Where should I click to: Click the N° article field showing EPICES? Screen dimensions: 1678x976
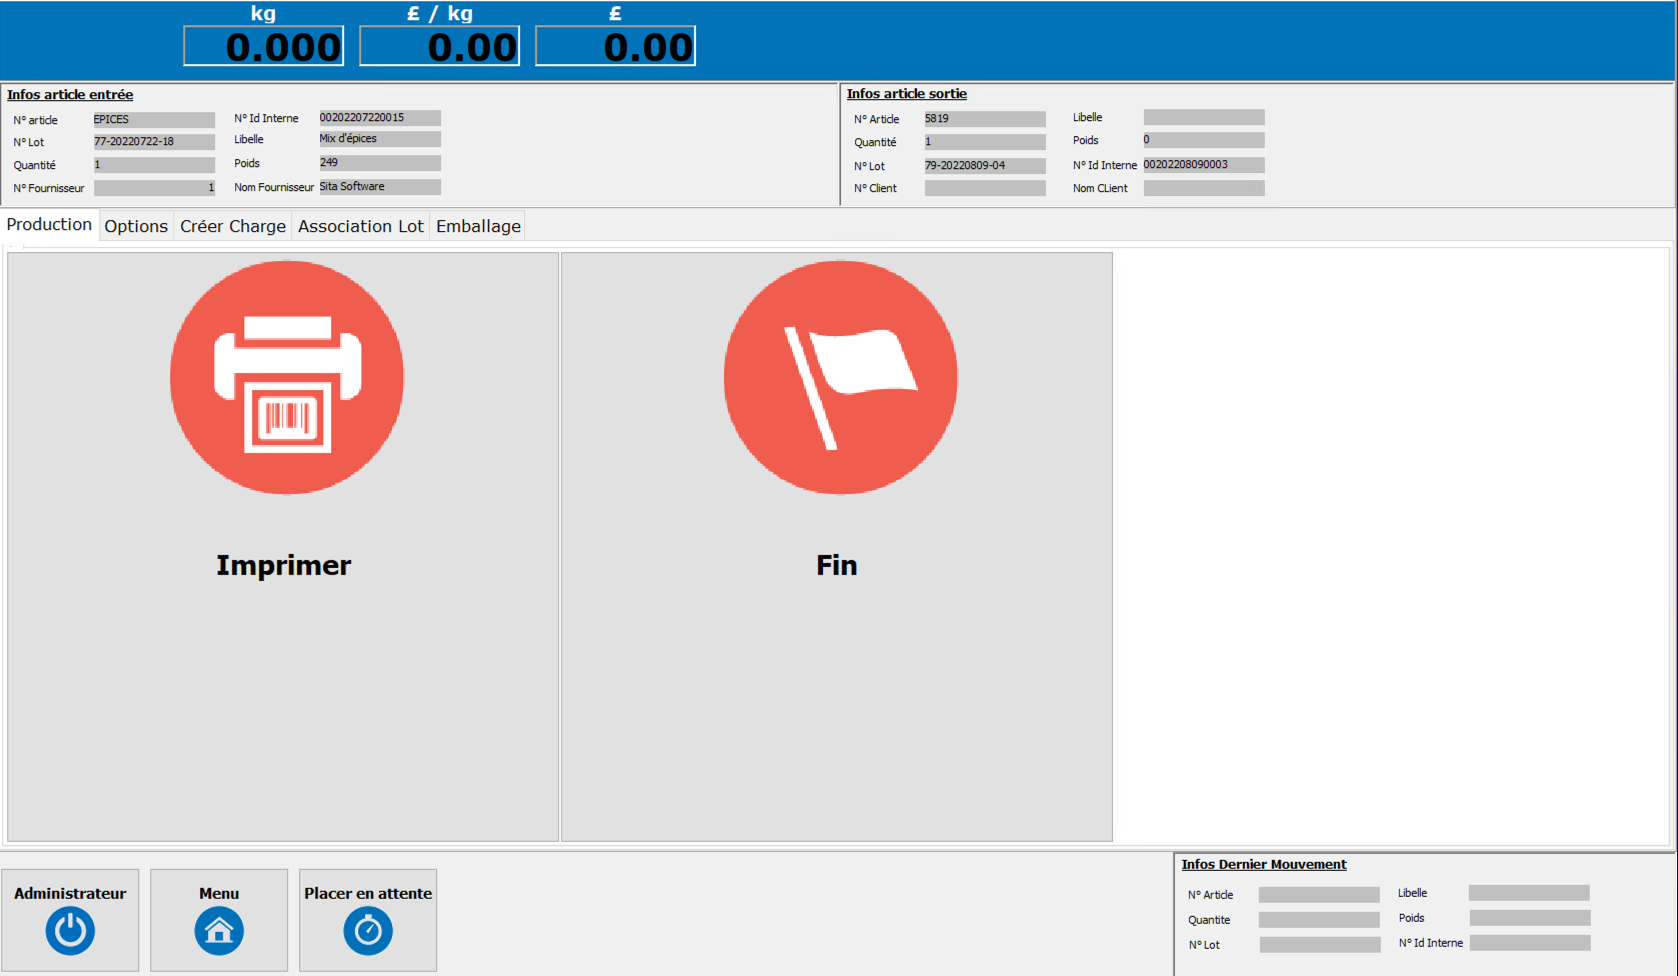tap(154, 119)
